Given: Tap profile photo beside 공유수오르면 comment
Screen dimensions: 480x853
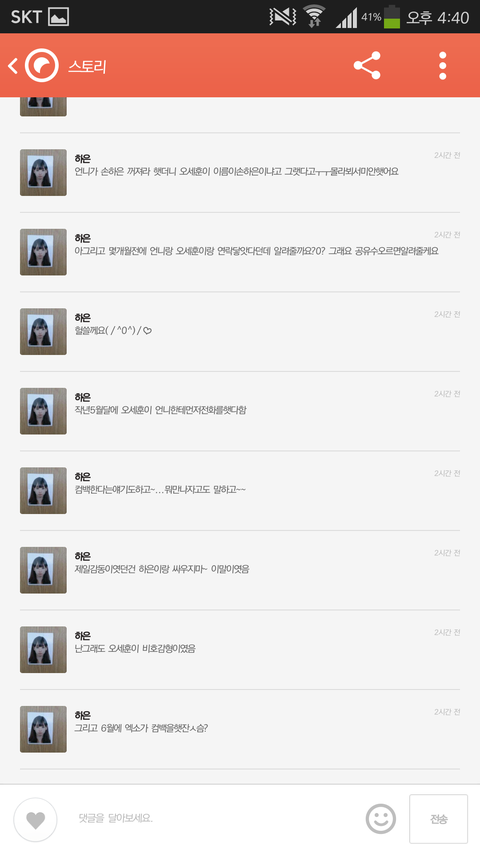Looking at the screenshot, I should point(44,252).
